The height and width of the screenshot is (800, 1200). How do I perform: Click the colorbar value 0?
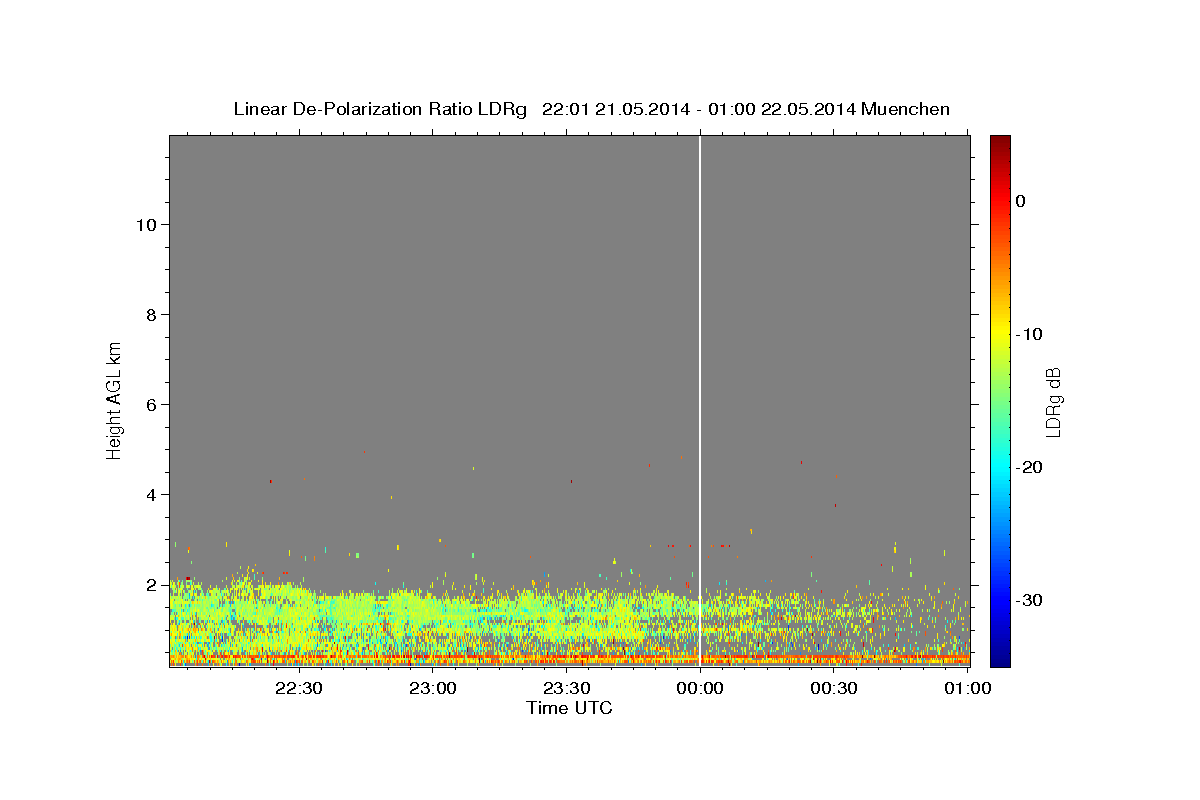(1020, 201)
